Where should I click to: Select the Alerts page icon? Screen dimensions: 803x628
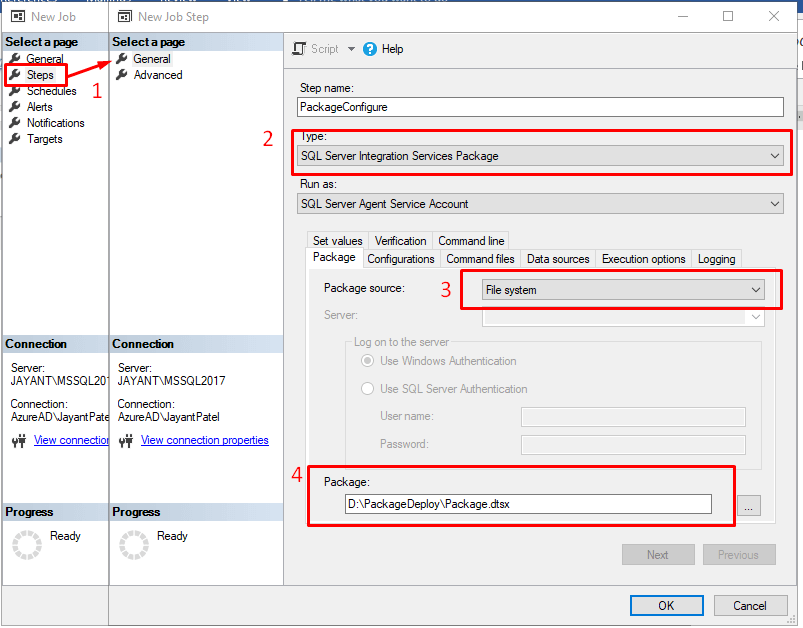click(15, 107)
